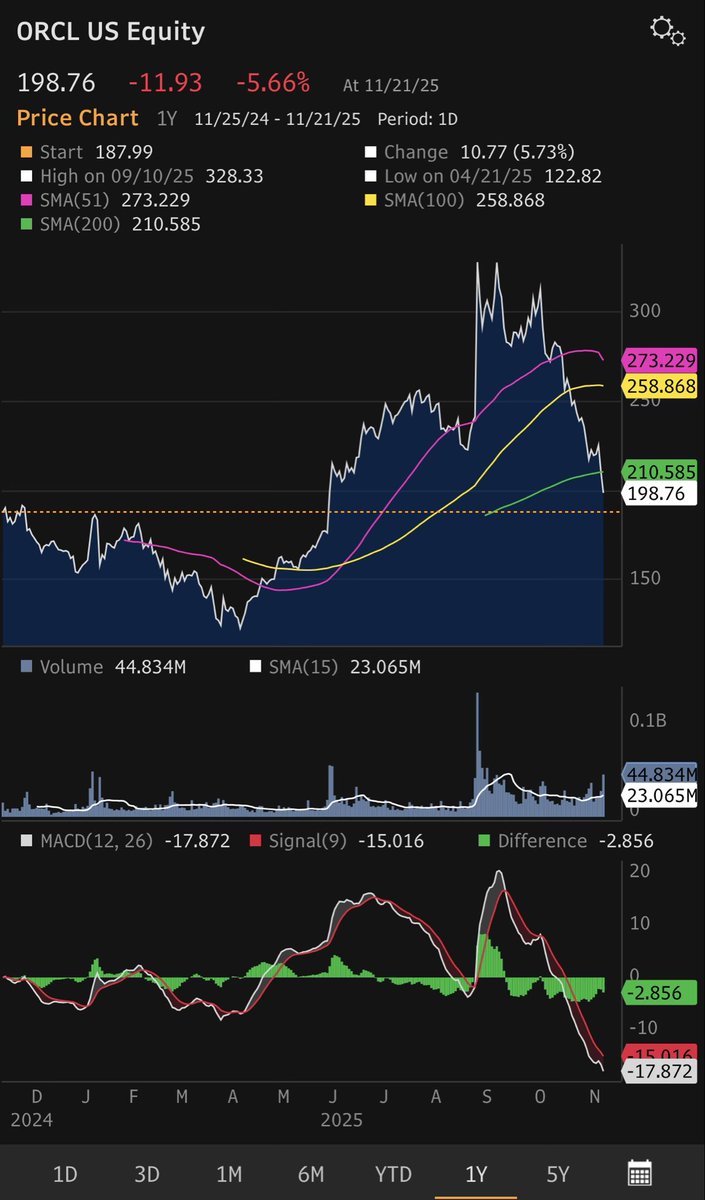Tap the Price Chart heading
The height and width of the screenshot is (1200, 705).
[x=77, y=118]
